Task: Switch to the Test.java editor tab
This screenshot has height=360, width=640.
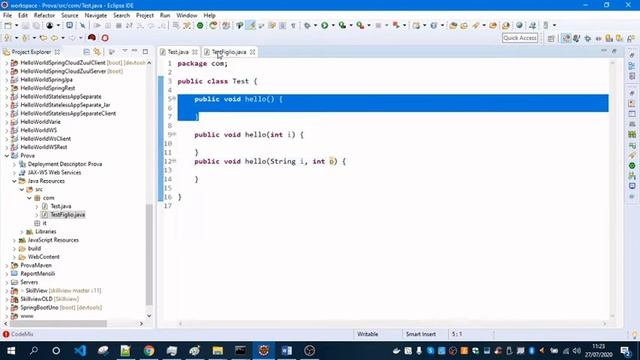Action: [178, 52]
